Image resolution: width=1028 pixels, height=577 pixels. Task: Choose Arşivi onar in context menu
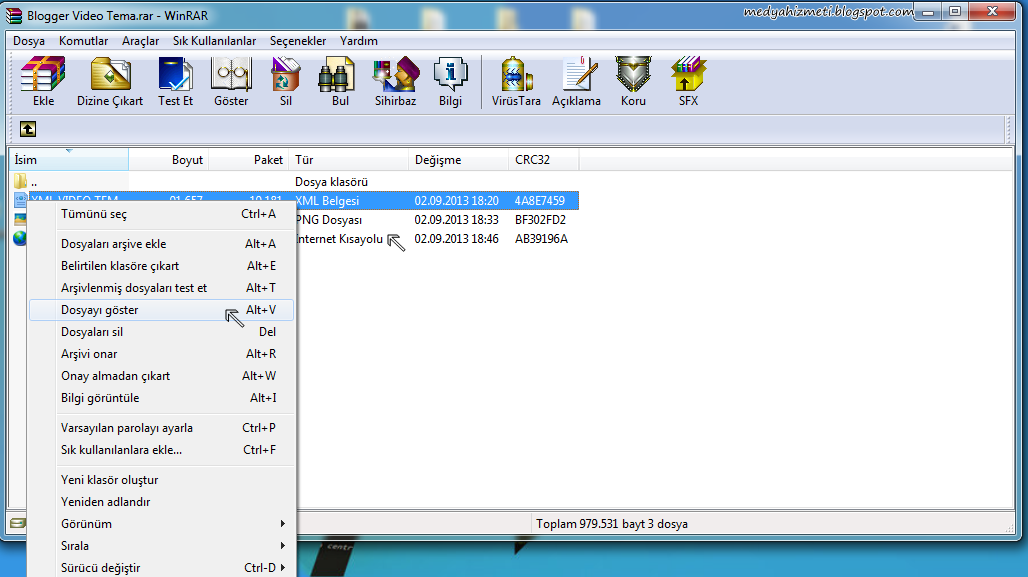coord(161,354)
